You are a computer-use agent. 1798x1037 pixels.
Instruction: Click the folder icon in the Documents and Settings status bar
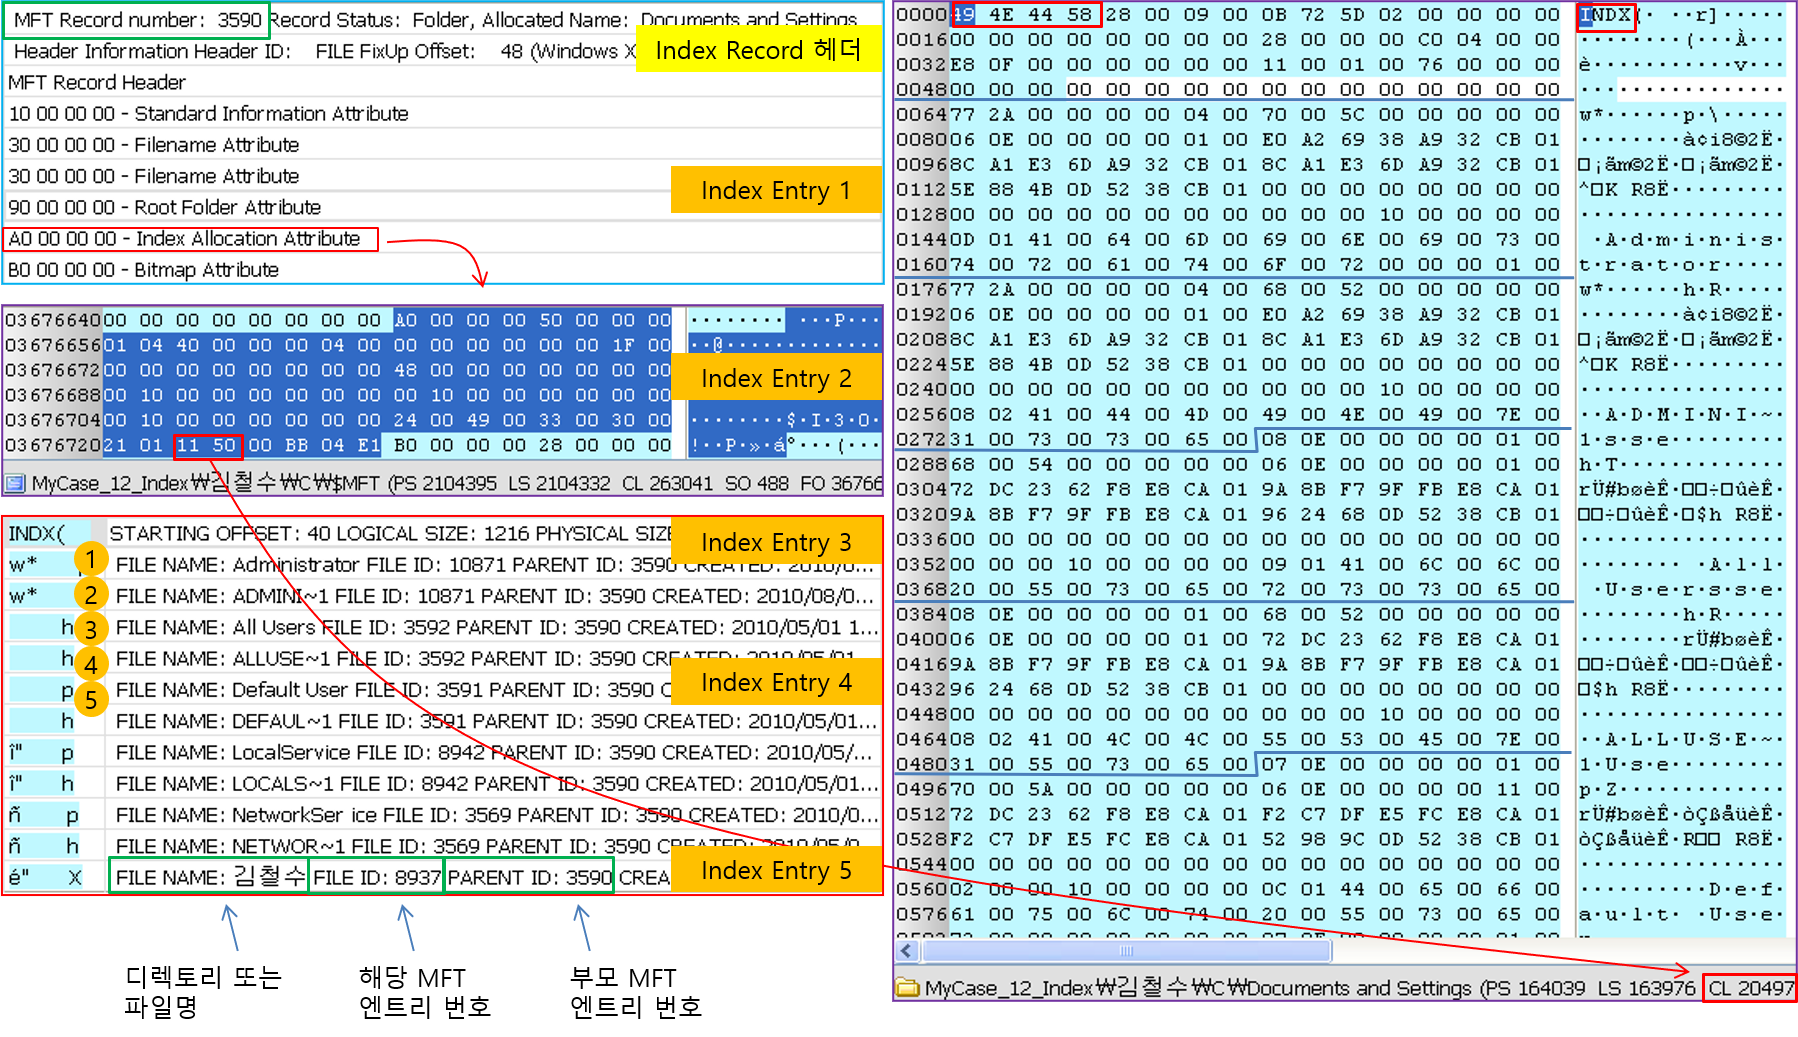pyautogui.click(x=908, y=988)
